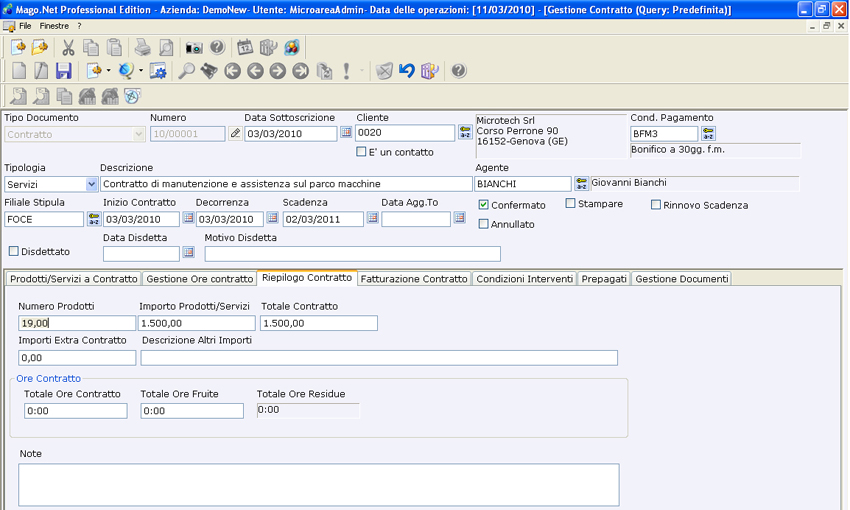Click pencil icon next to Numero field
The width and height of the screenshot is (850, 510).
point(235,133)
